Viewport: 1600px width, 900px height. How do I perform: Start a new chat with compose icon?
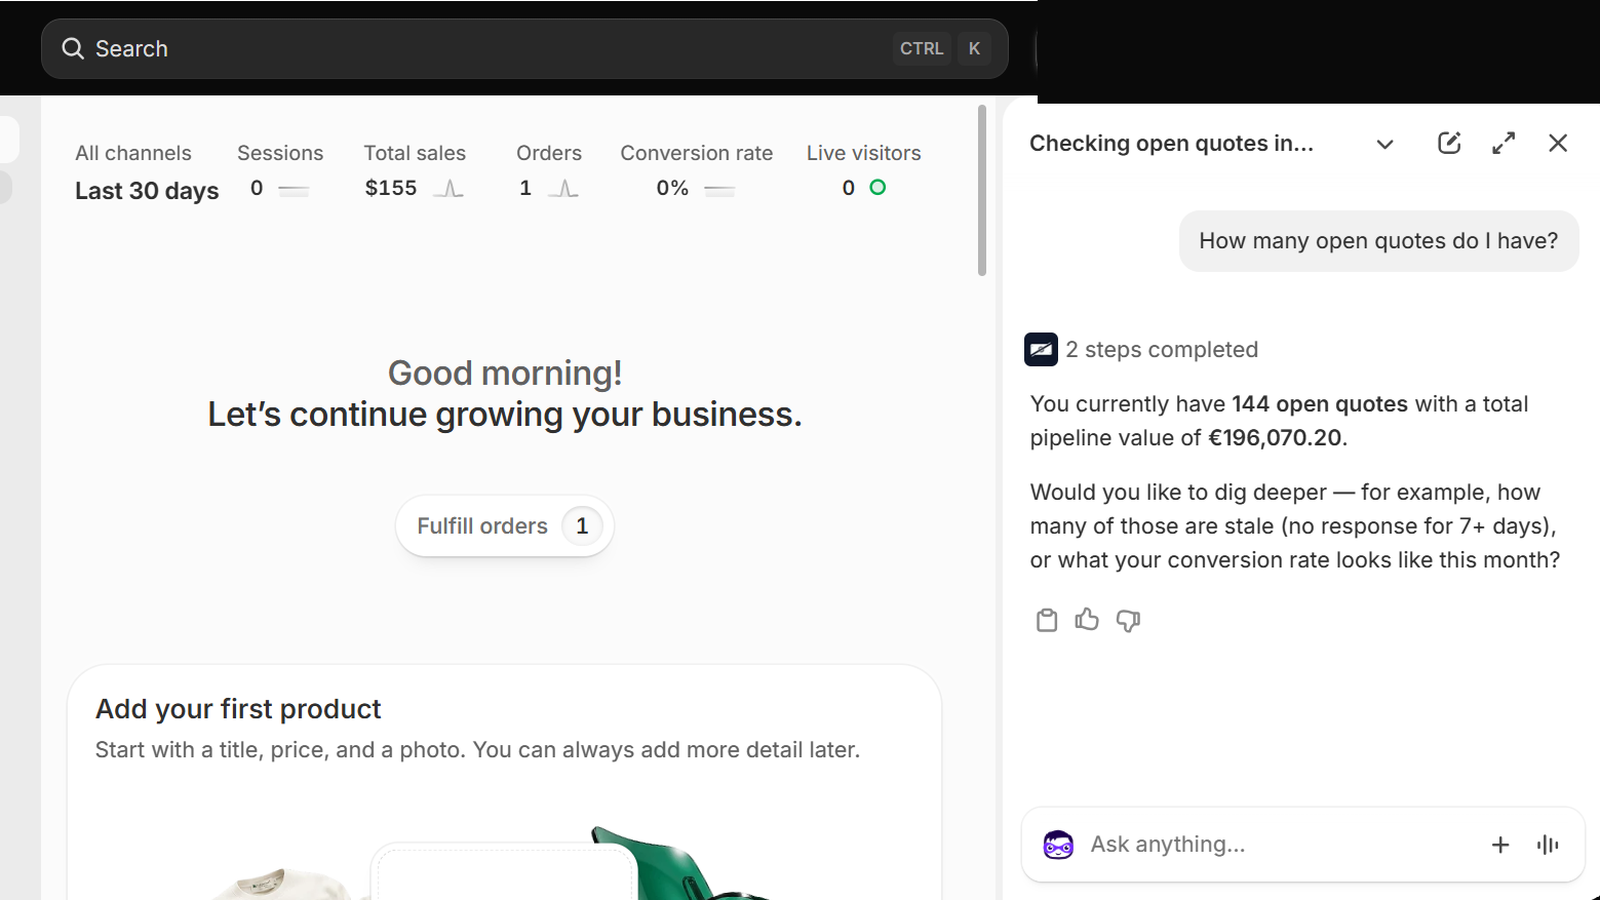tap(1449, 143)
